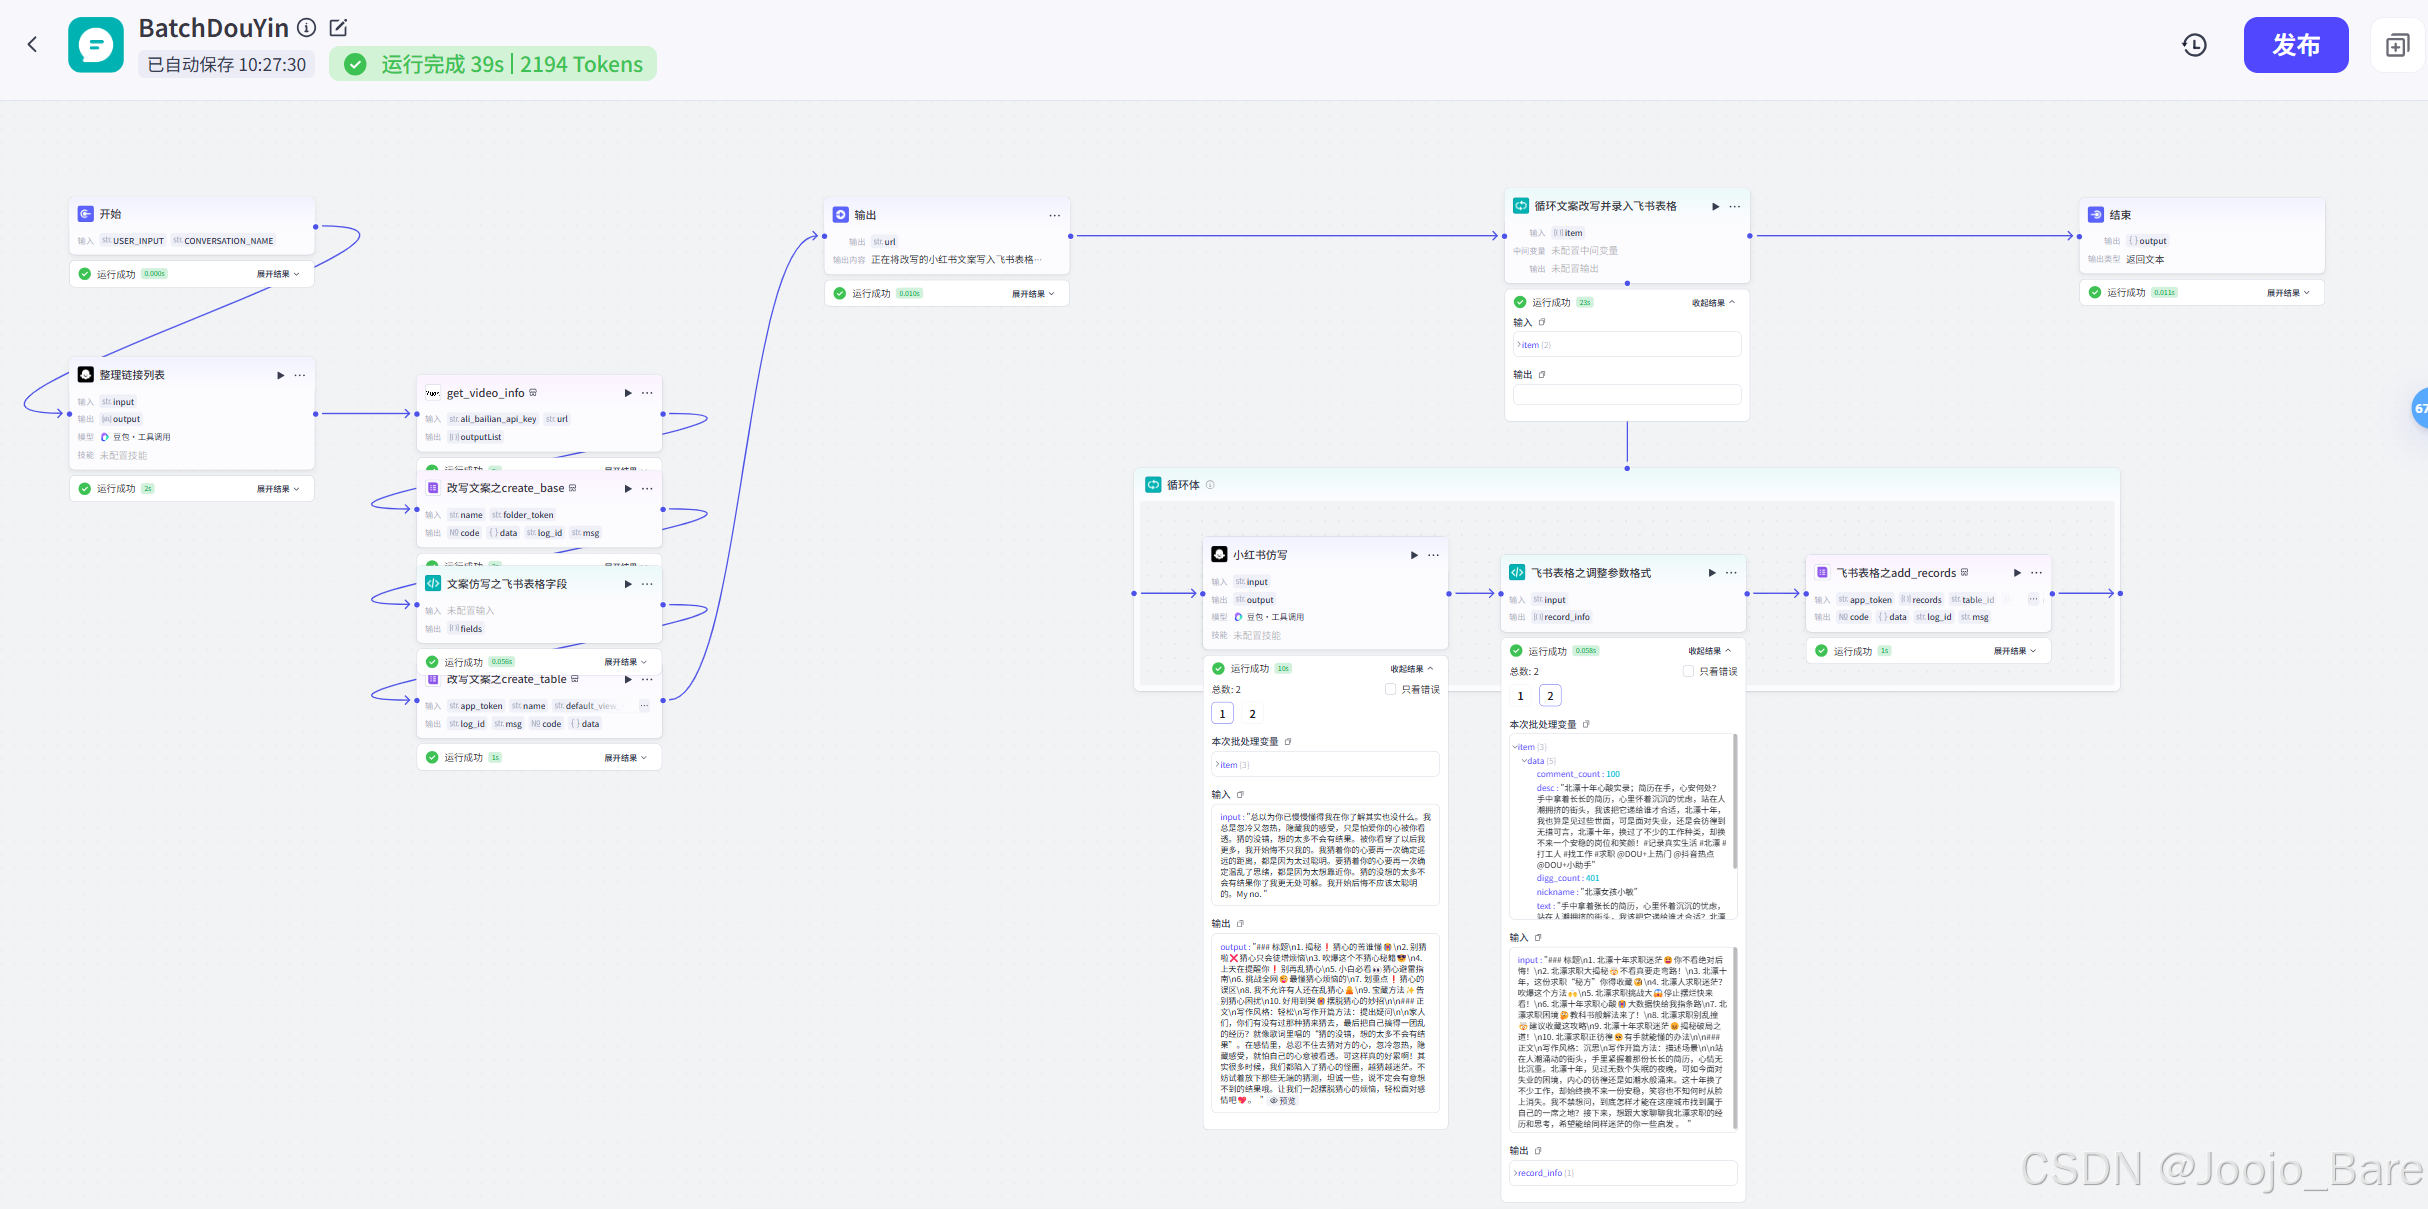Edit the BatchDouYin workflow name
2428x1209 pixels.
click(x=339, y=28)
